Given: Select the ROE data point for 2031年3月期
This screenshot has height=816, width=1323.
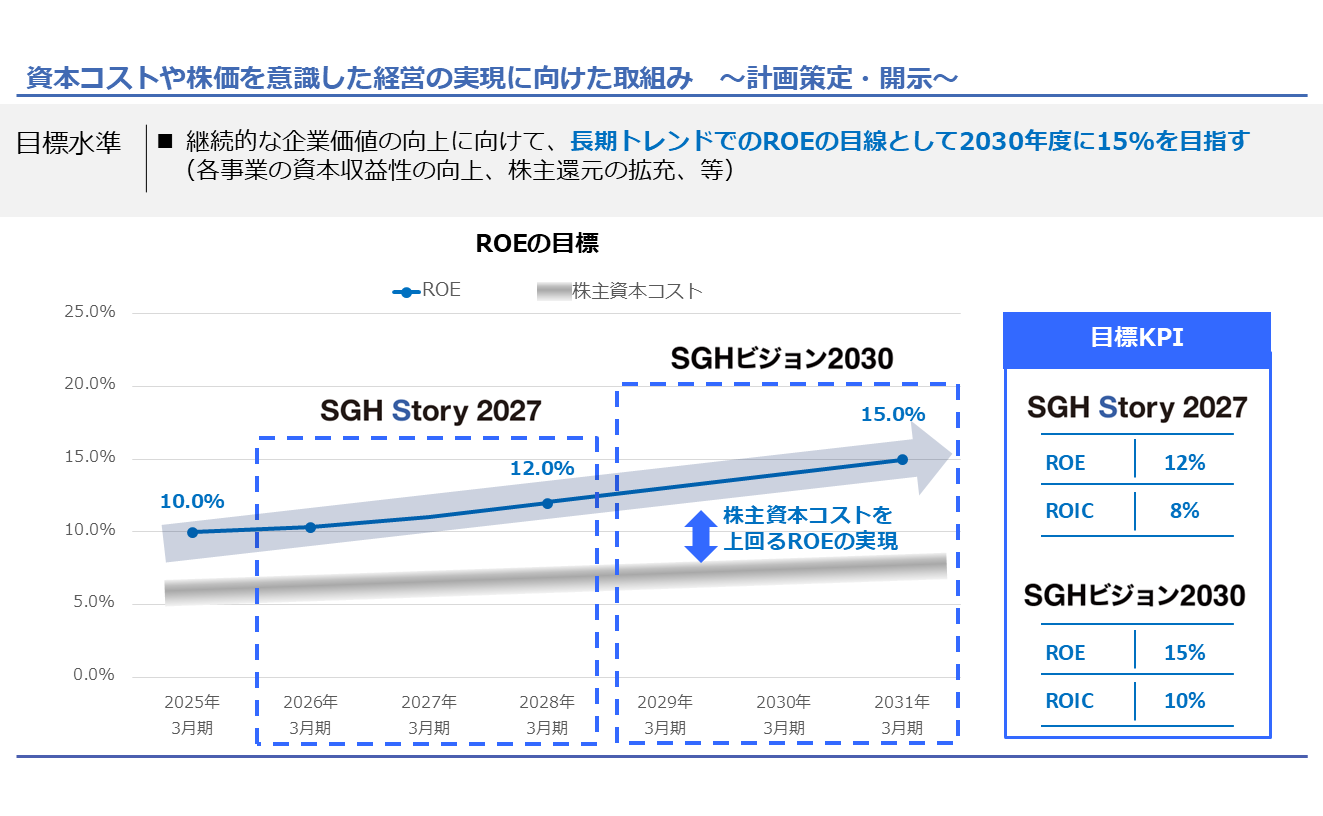Looking at the screenshot, I should [902, 460].
